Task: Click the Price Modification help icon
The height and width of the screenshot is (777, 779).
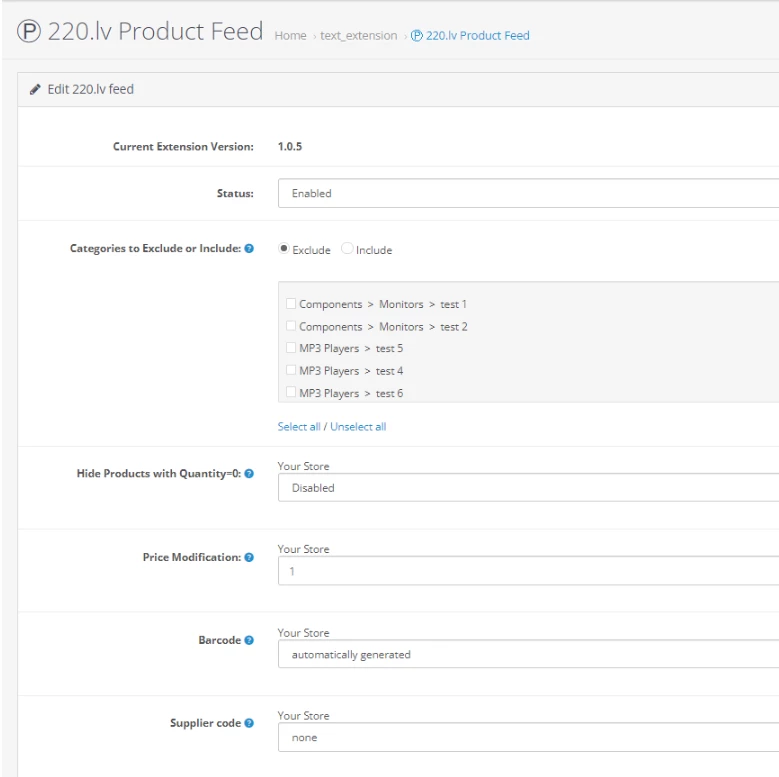Action: (x=249, y=558)
